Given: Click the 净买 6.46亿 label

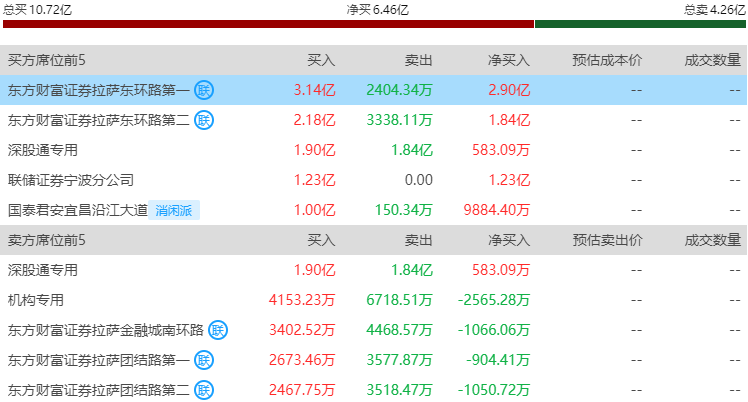Looking at the screenshot, I should point(377,10).
